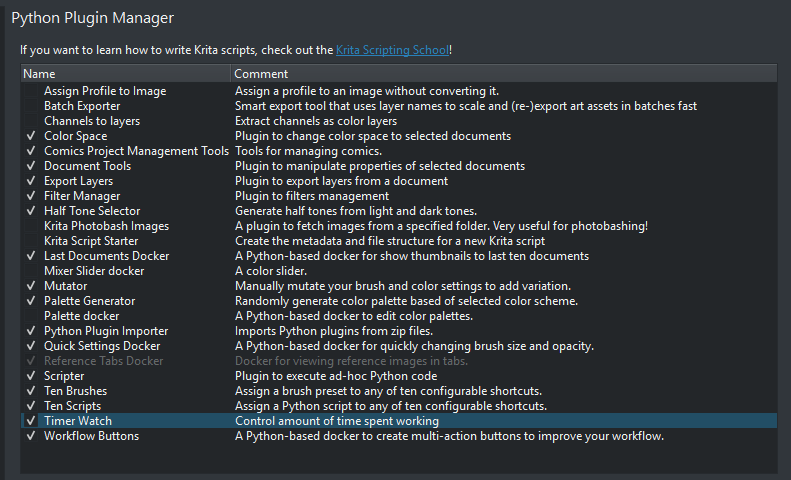Open the Krita Scripting School link
This screenshot has height=480, width=791.
click(392, 50)
